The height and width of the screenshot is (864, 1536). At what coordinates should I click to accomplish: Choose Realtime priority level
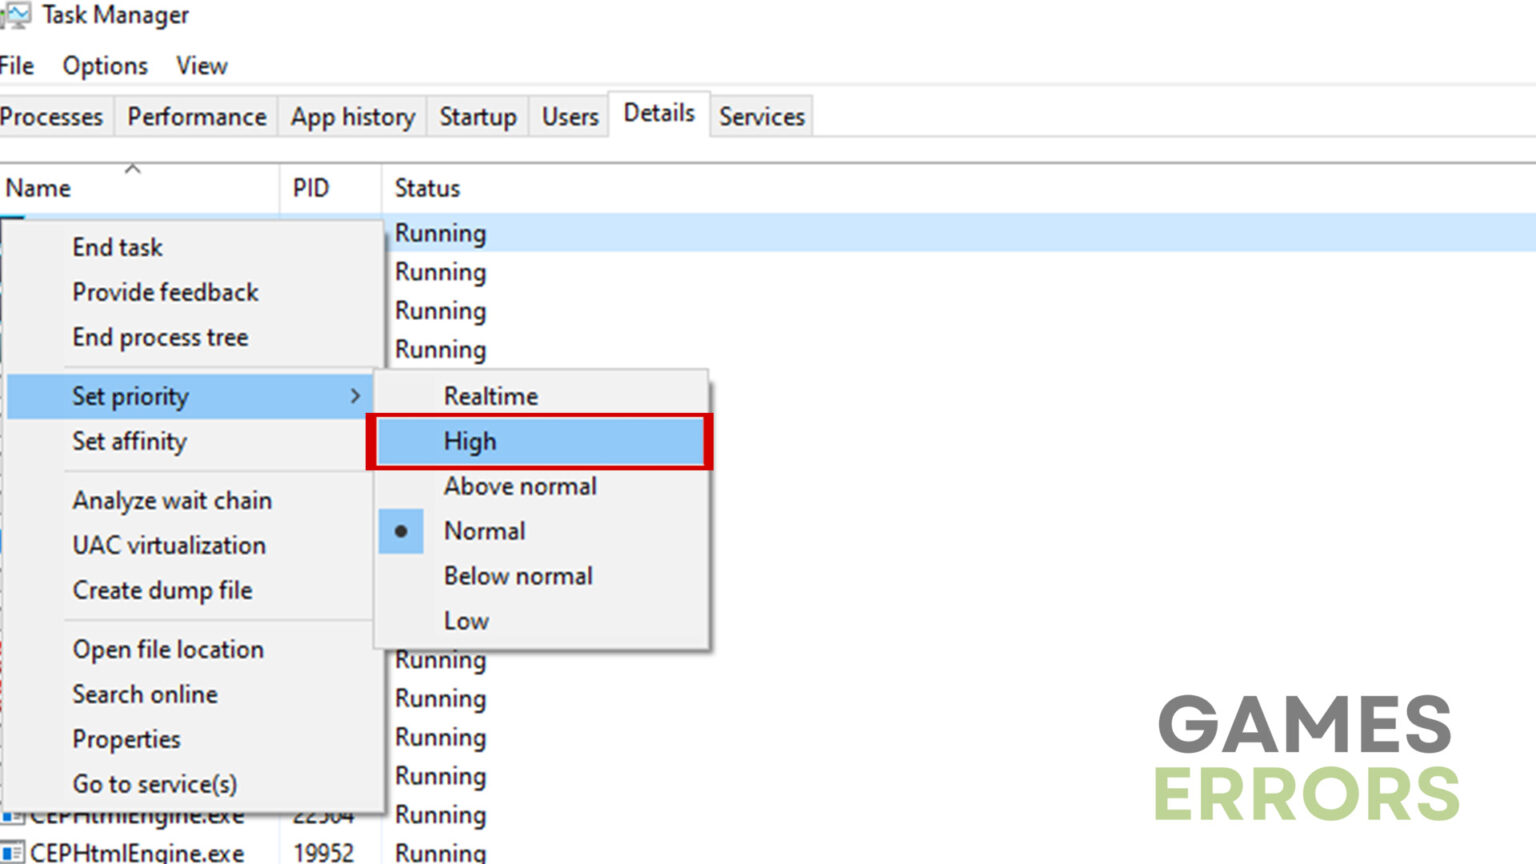490,396
